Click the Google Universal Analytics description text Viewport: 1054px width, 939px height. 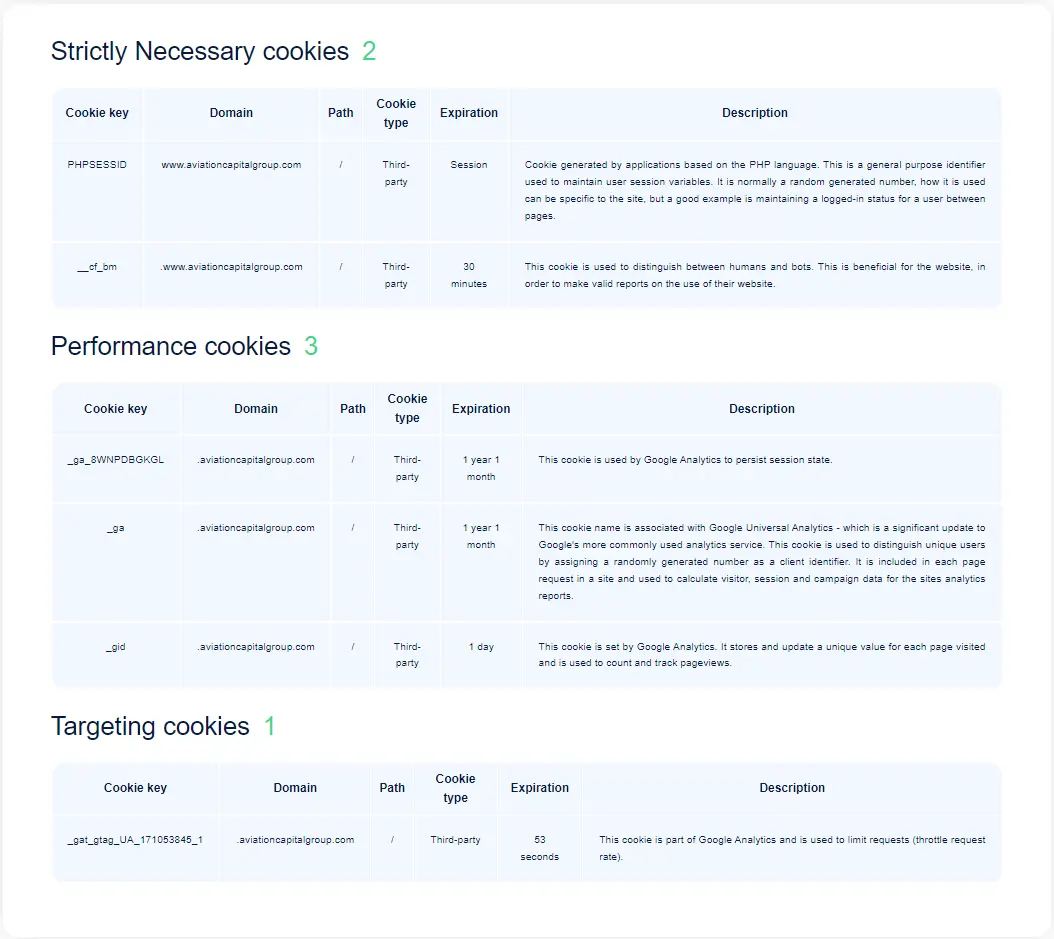click(762, 562)
